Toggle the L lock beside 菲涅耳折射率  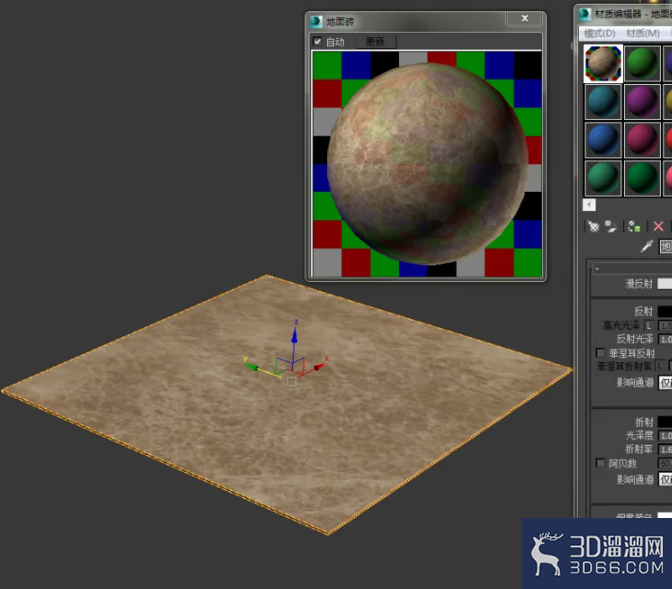pyautogui.click(x=660, y=366)
